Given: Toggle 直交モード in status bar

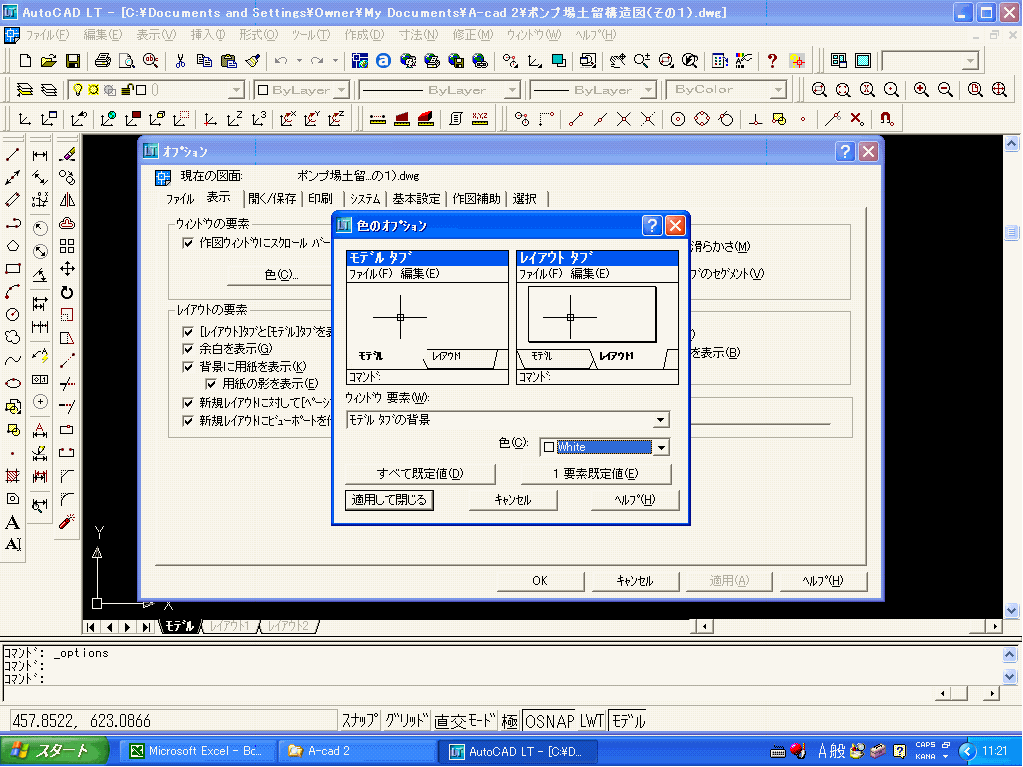Looking at the screenshot, I should (x=465, y=721).
